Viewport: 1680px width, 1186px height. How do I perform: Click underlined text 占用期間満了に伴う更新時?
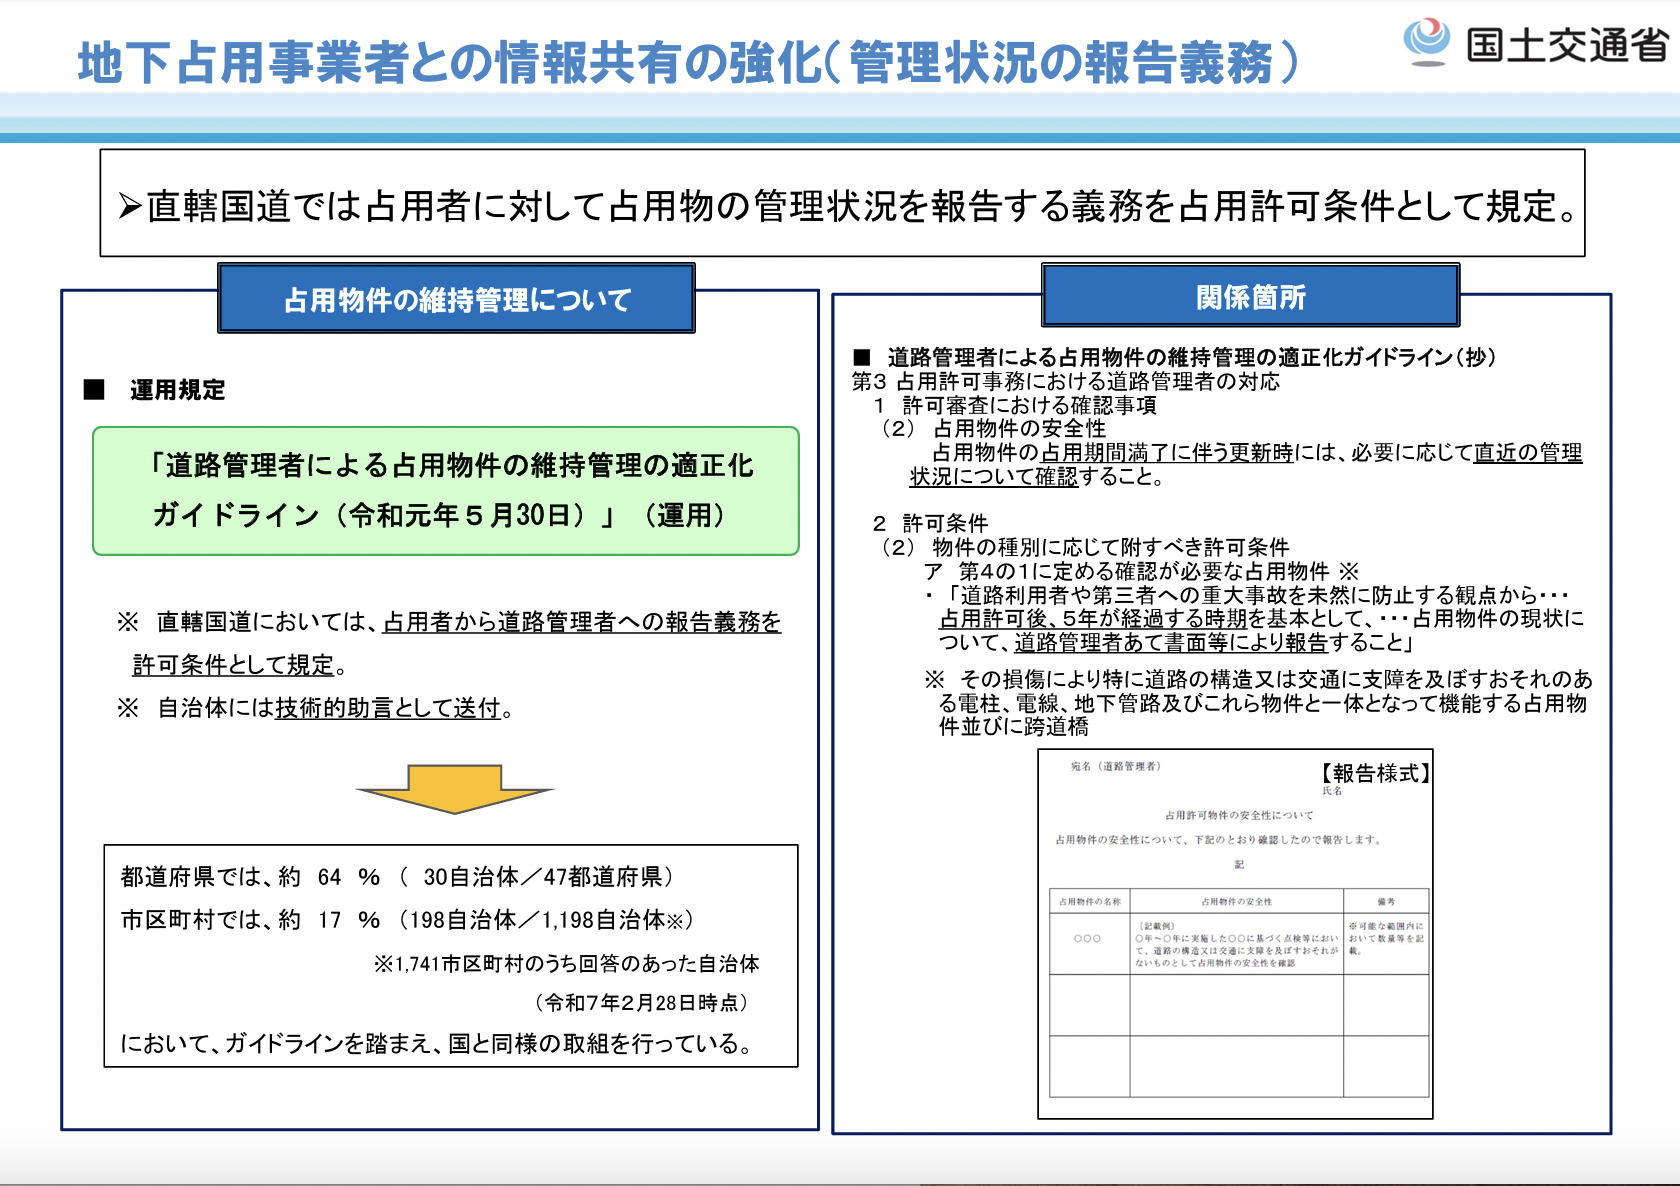[x=1168, y=453]
